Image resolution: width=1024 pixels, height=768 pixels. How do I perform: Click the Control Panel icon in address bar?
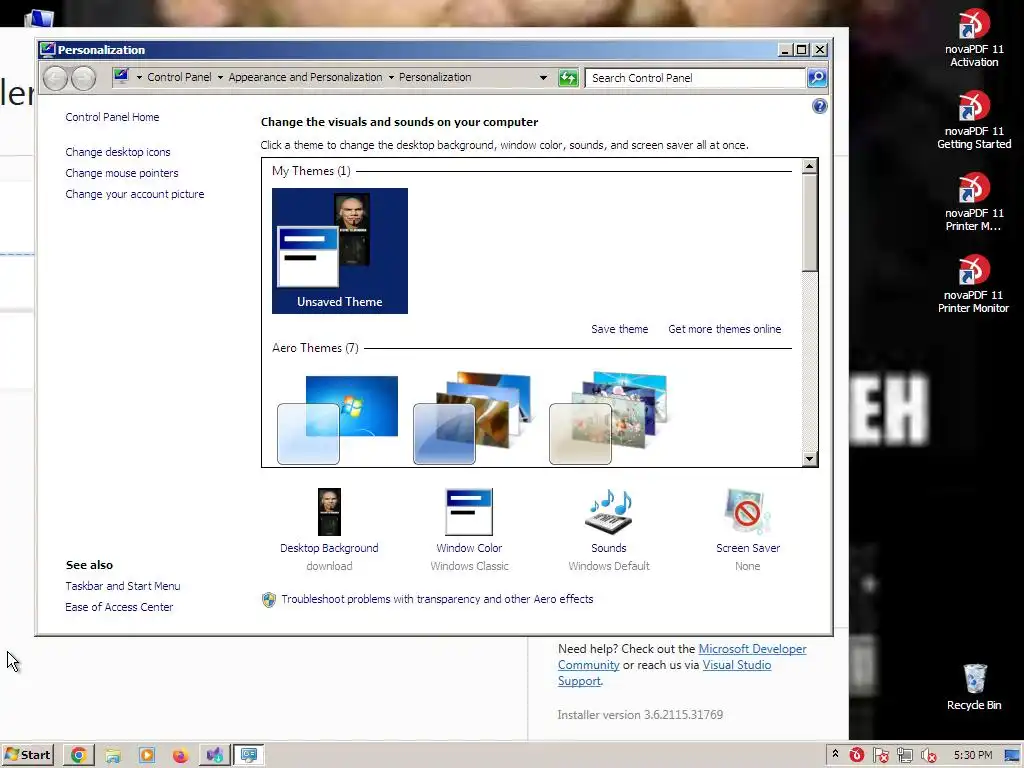tap(121, 76)
